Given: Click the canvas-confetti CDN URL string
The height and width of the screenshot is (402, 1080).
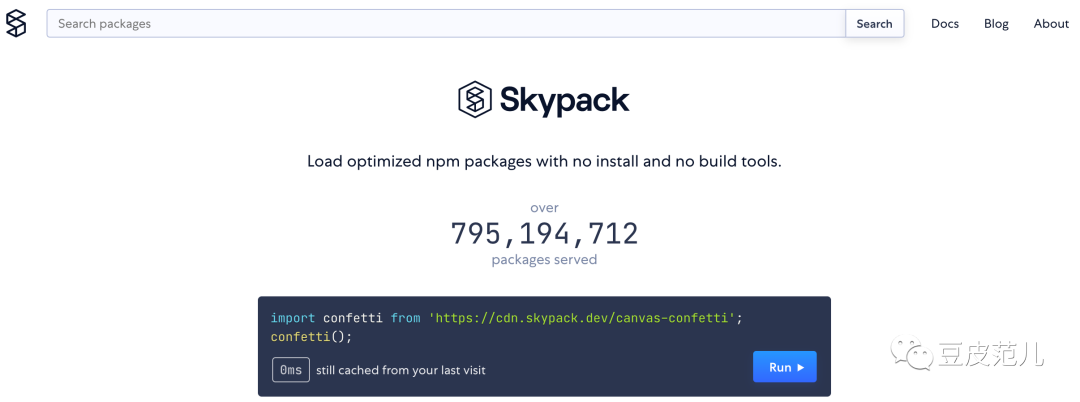Looking at the screenshot, I should pos(583,318).
